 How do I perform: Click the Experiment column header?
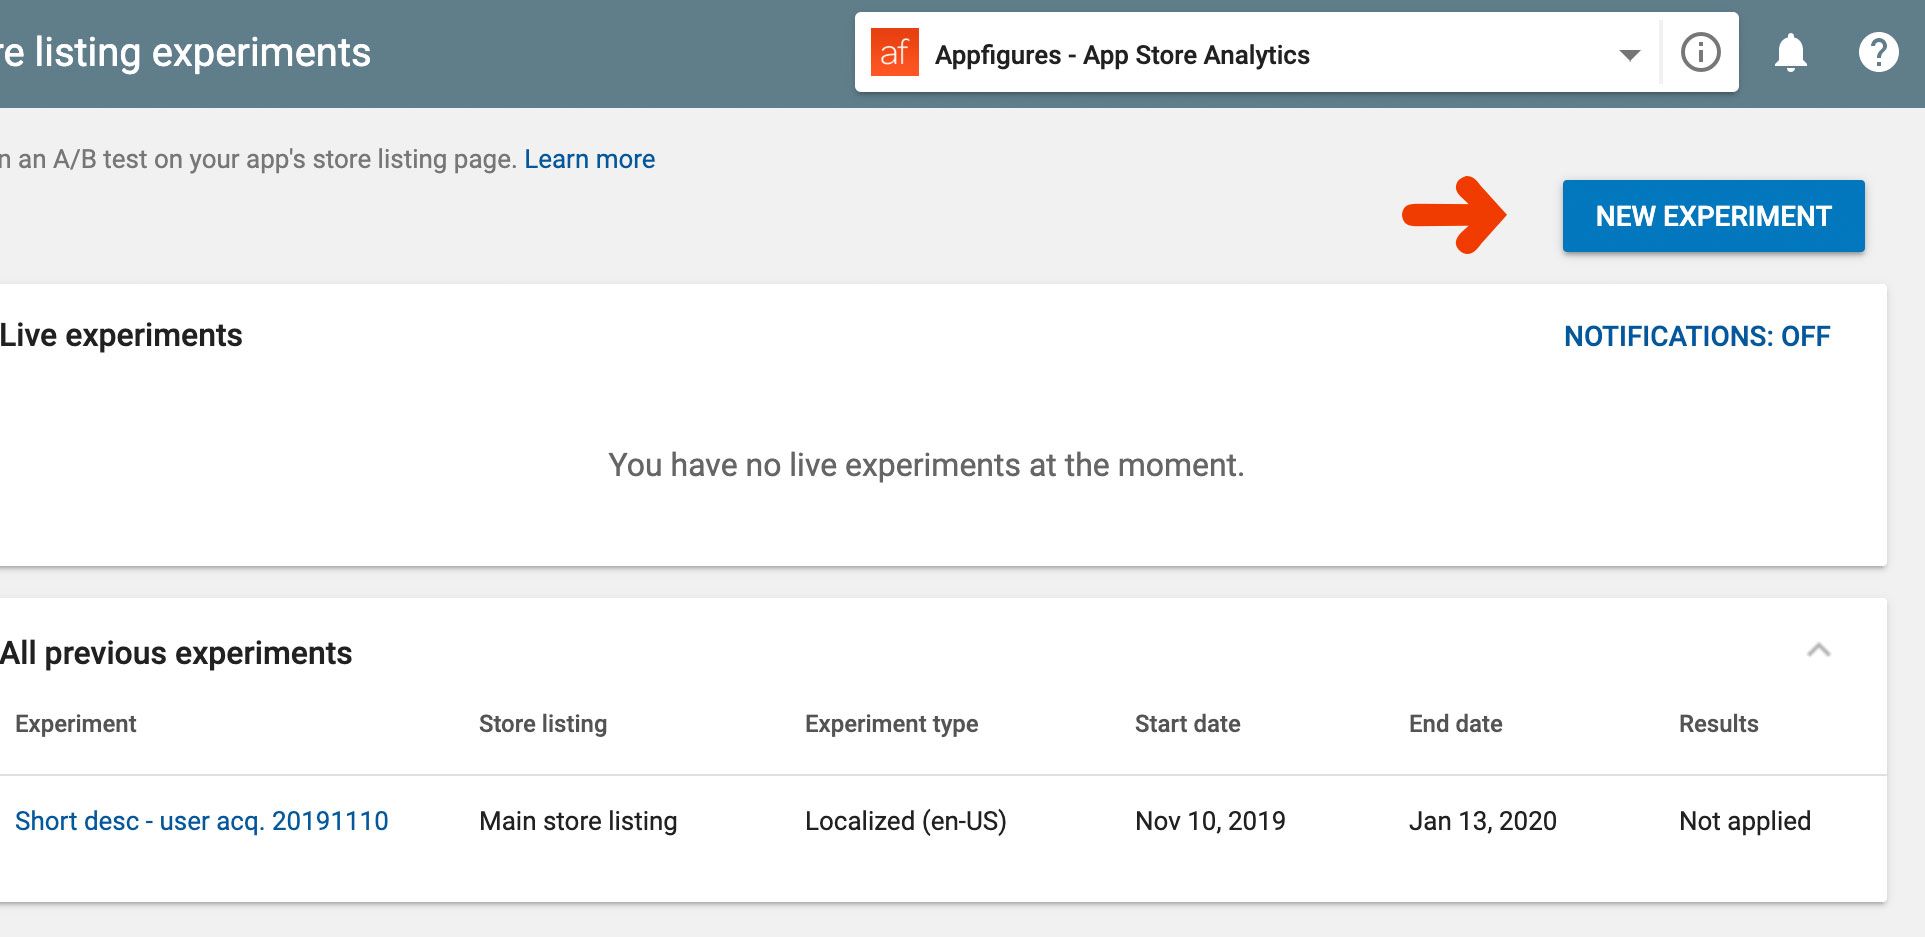(76, 724)
